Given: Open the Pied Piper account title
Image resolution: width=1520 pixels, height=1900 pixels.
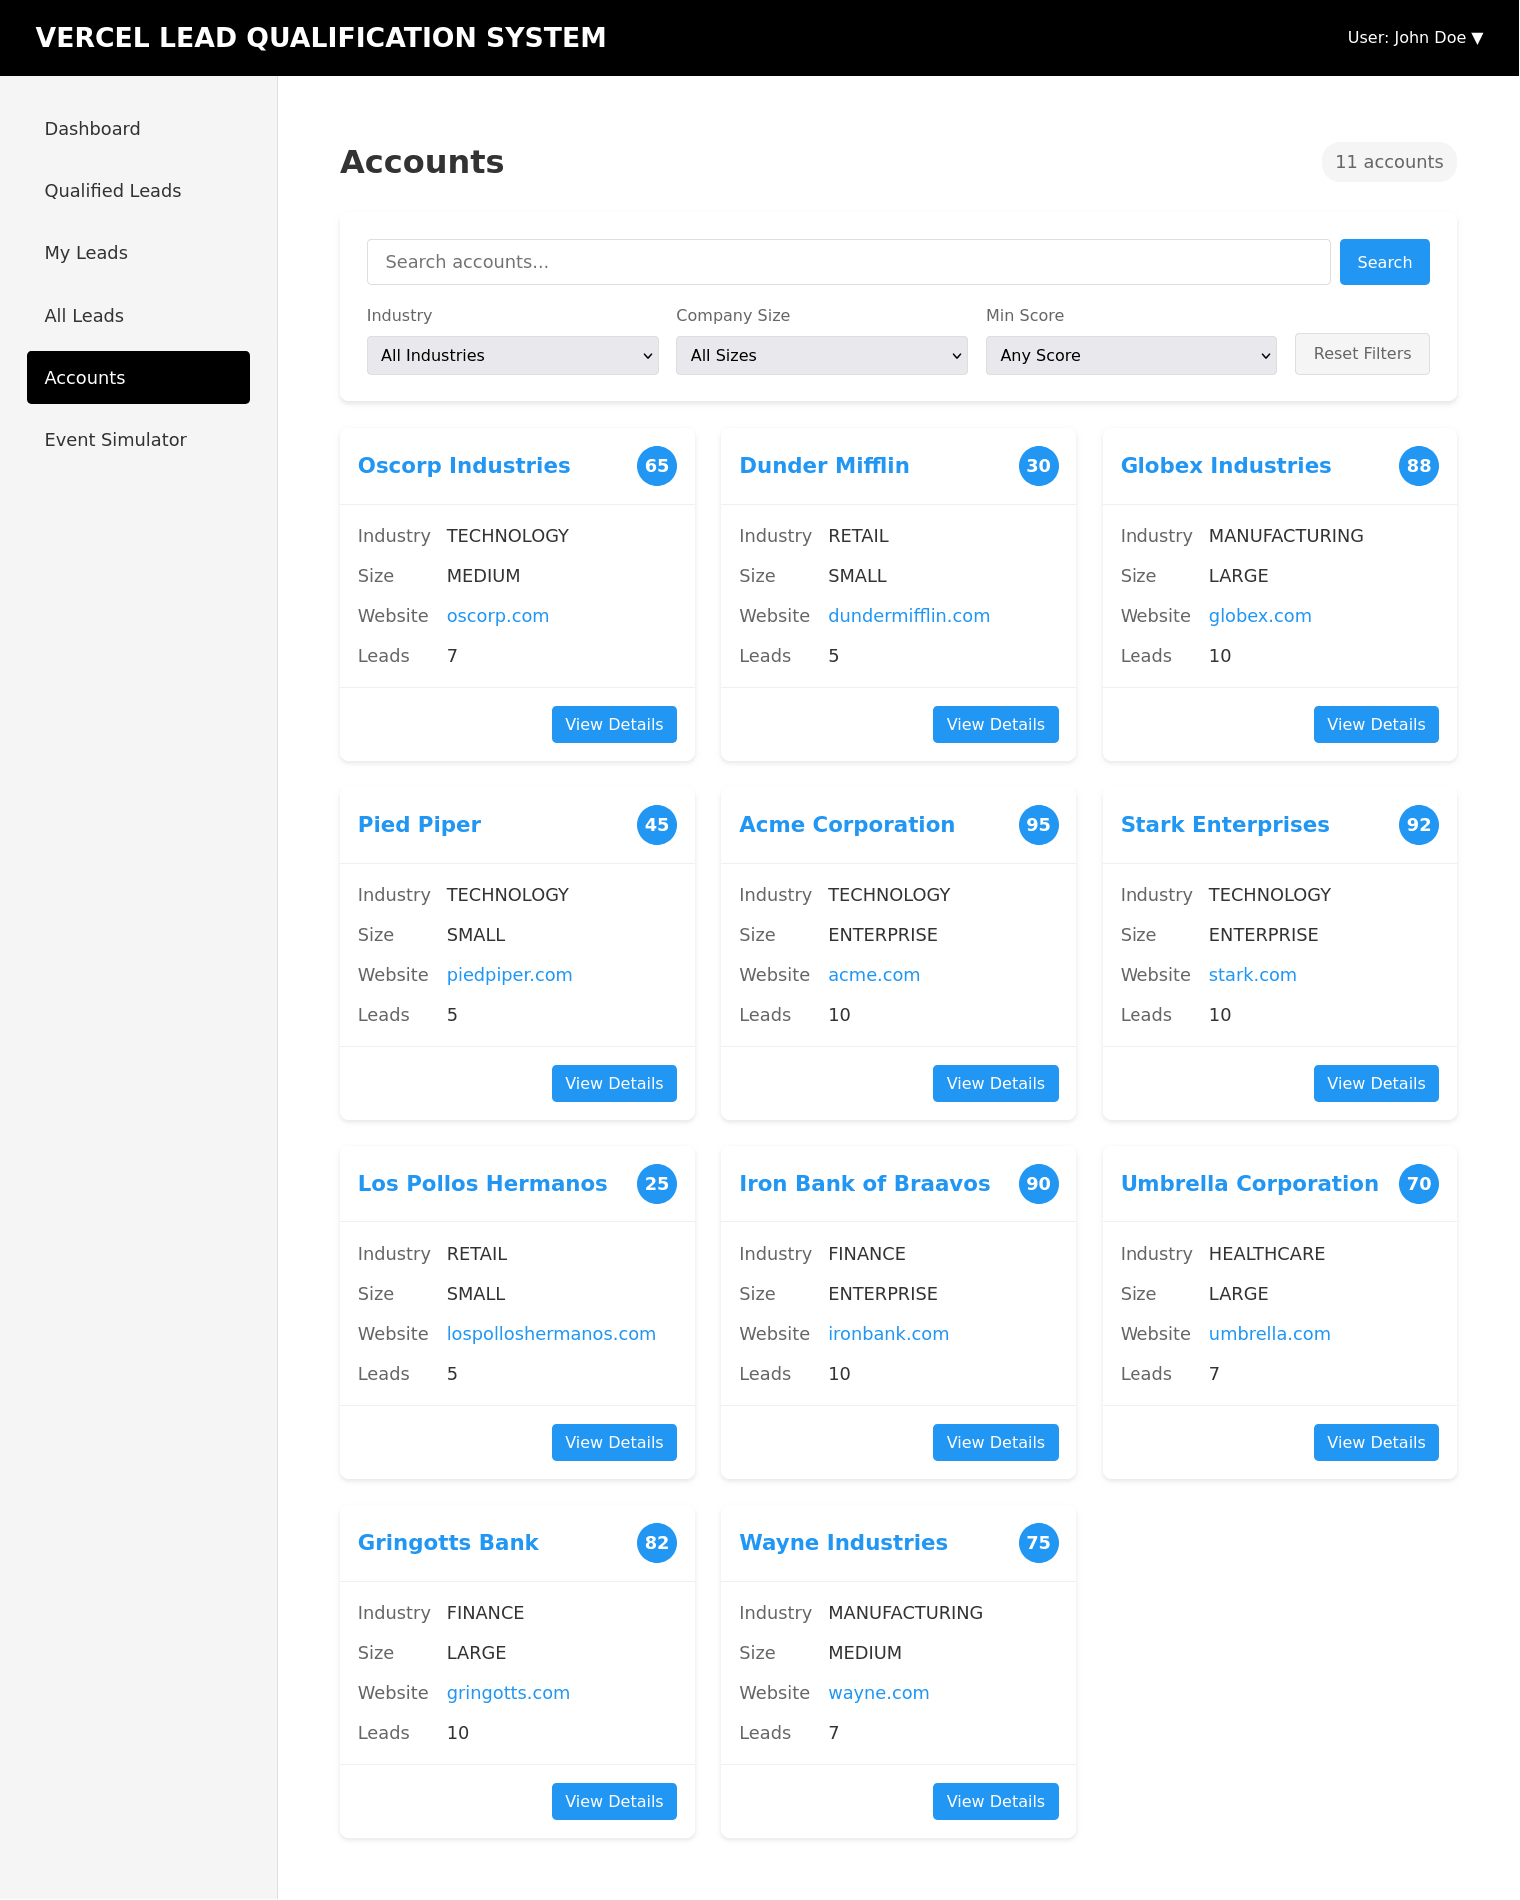Looking at the screenshot, I should (419, 825).
